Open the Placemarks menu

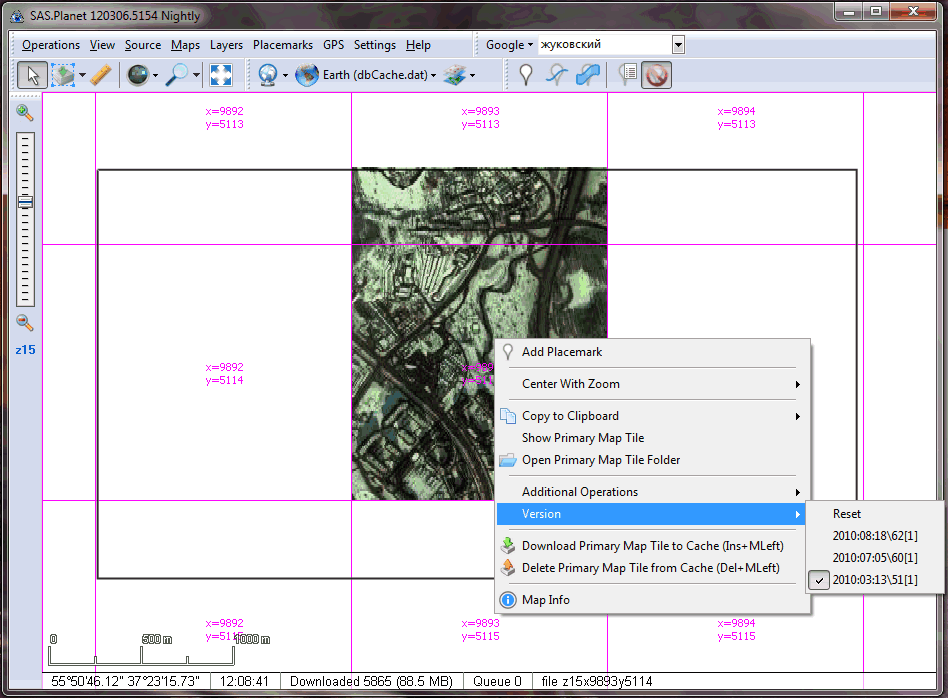(282, 45)
